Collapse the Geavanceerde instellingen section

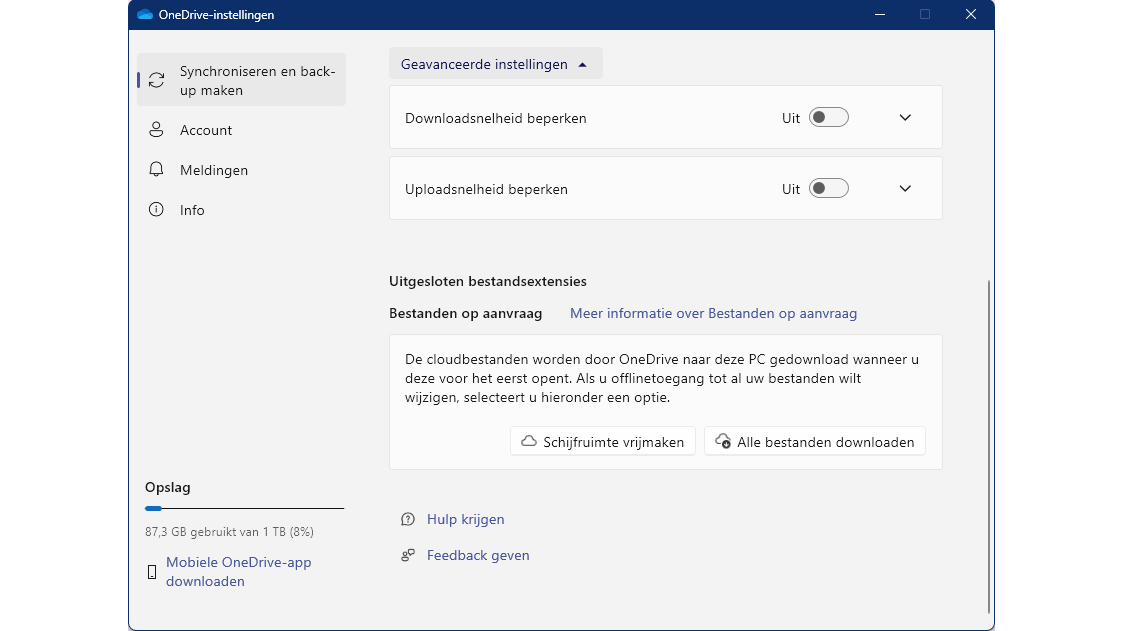coord(495,64)
